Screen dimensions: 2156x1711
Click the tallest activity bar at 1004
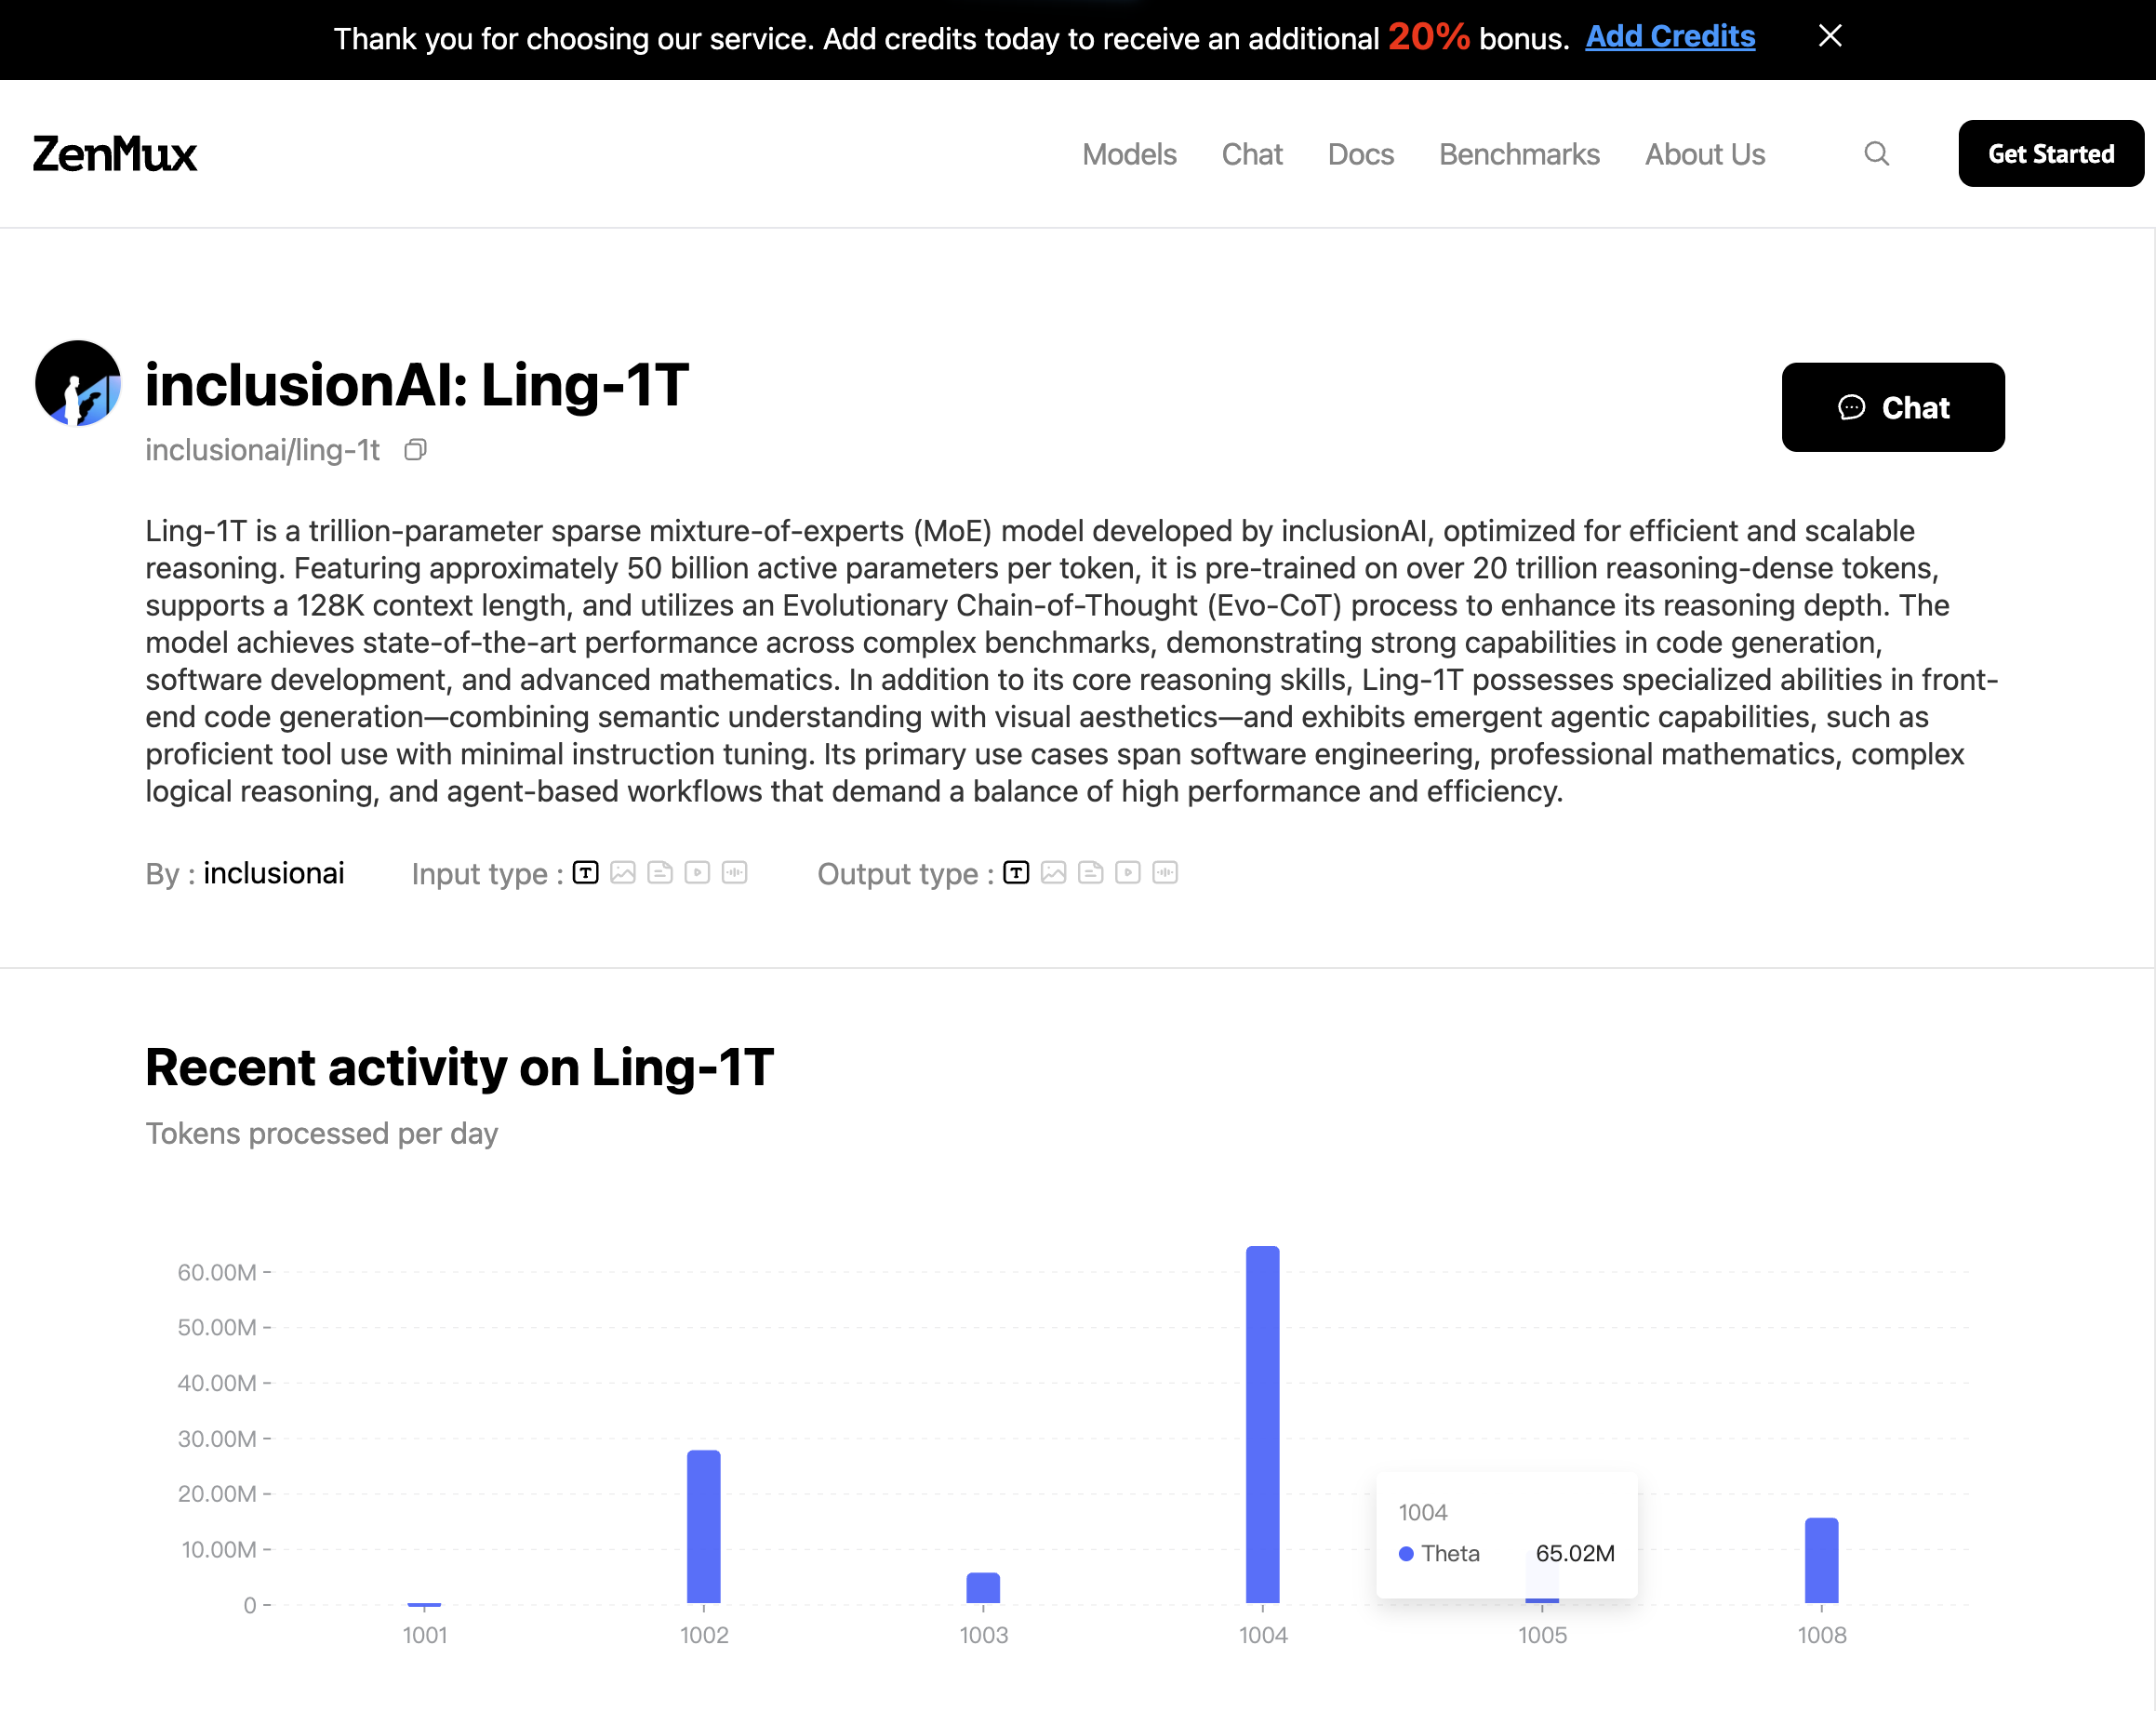pos(1262,1420)
